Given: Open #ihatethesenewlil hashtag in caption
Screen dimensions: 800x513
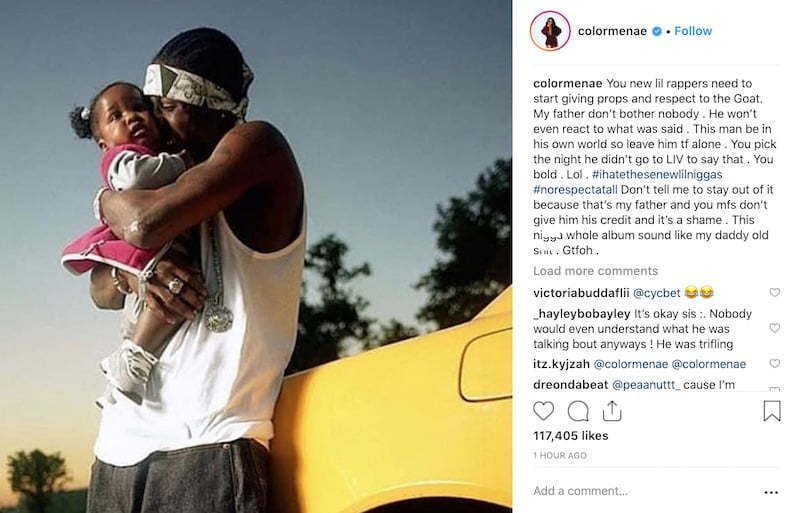Looking at the screenshot, I should pos(657,175).
